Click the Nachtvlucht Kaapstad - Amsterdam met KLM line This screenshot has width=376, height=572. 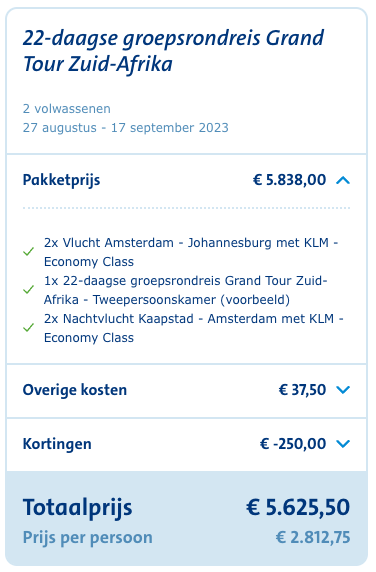click(x=194, y=328)
